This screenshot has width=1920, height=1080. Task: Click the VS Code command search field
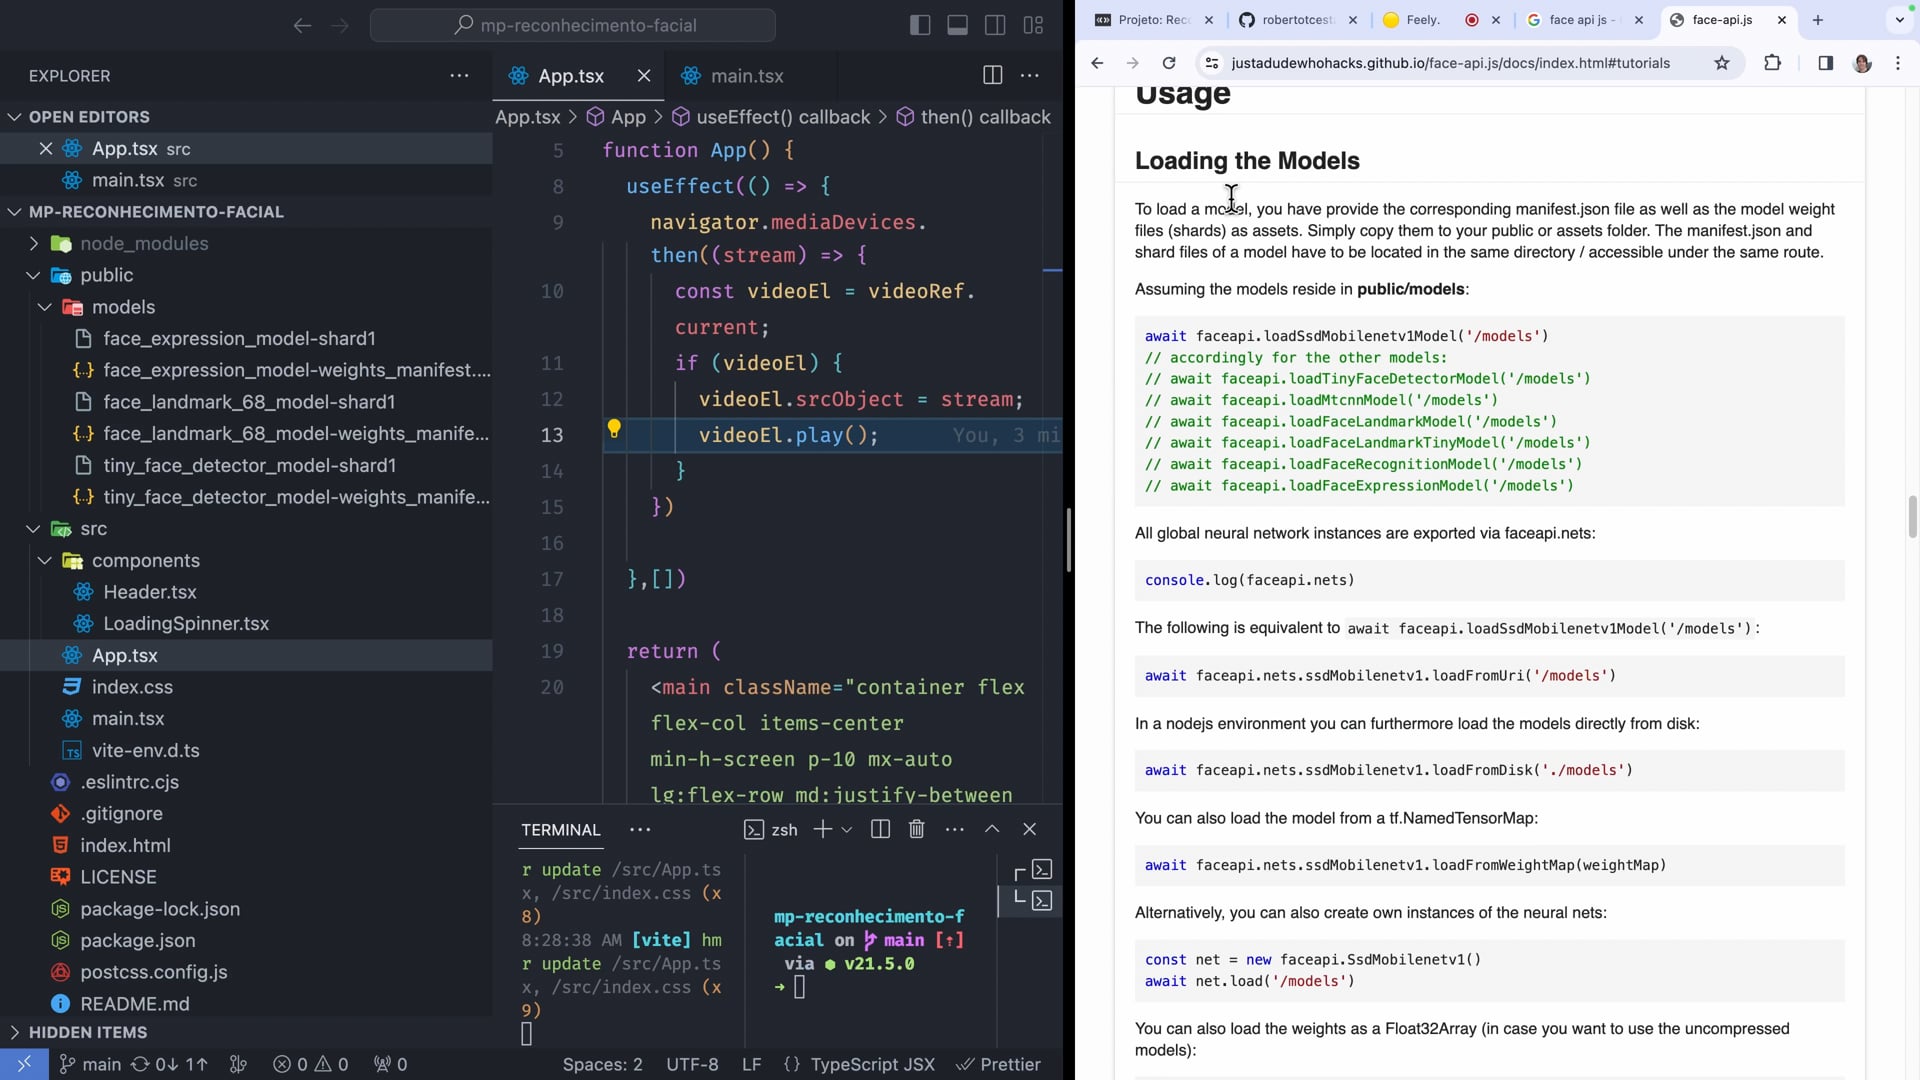(x=573, y=25)
